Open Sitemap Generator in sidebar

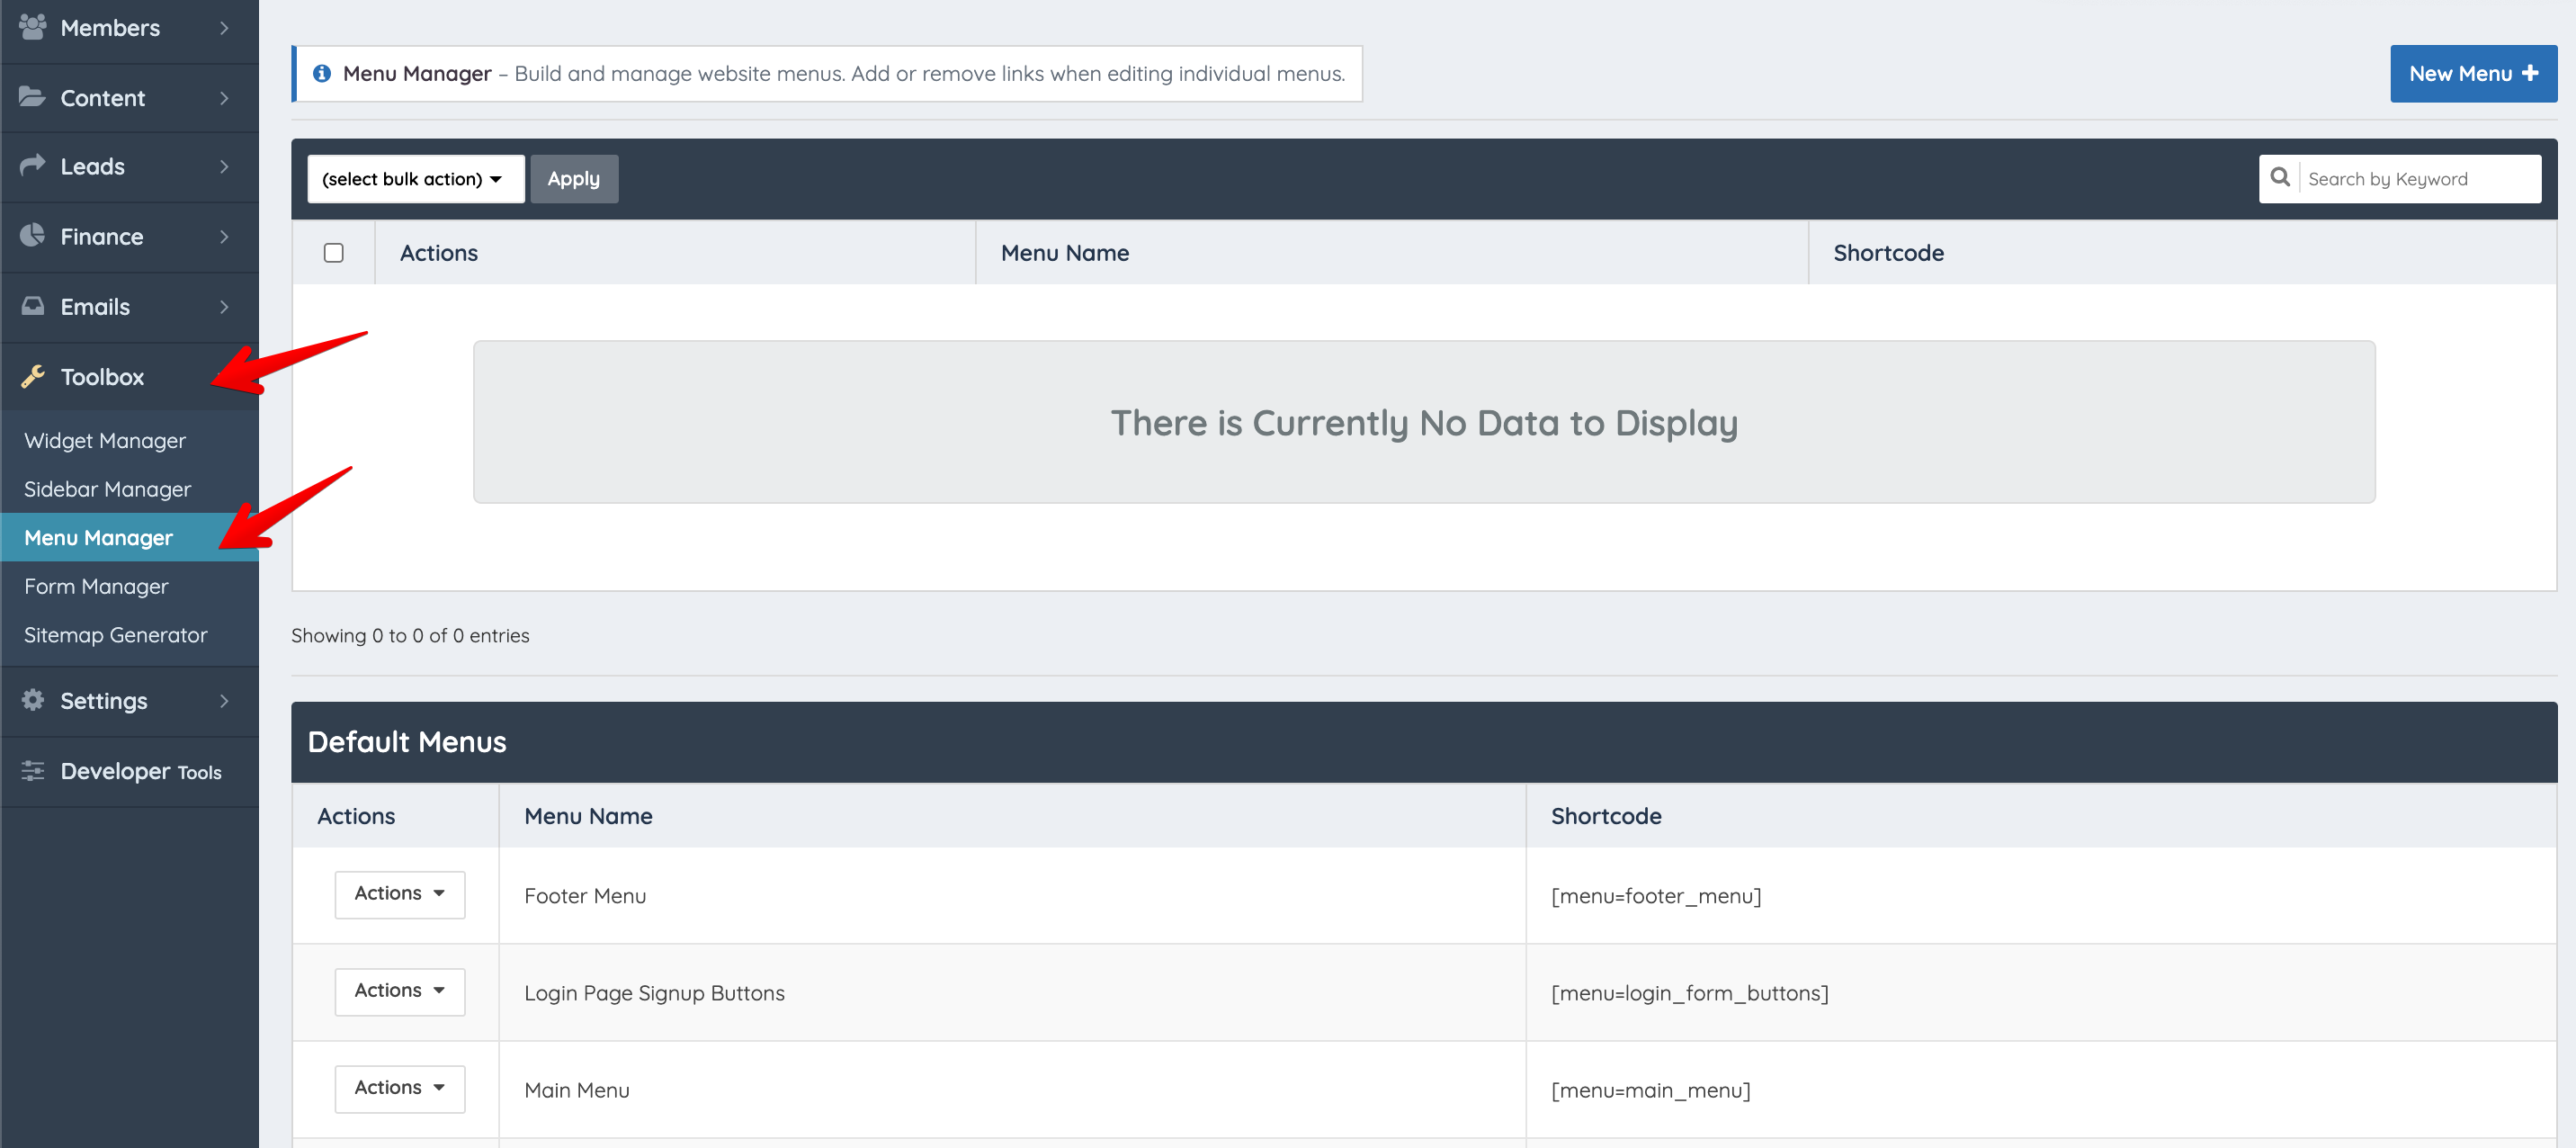click(116, 635)
